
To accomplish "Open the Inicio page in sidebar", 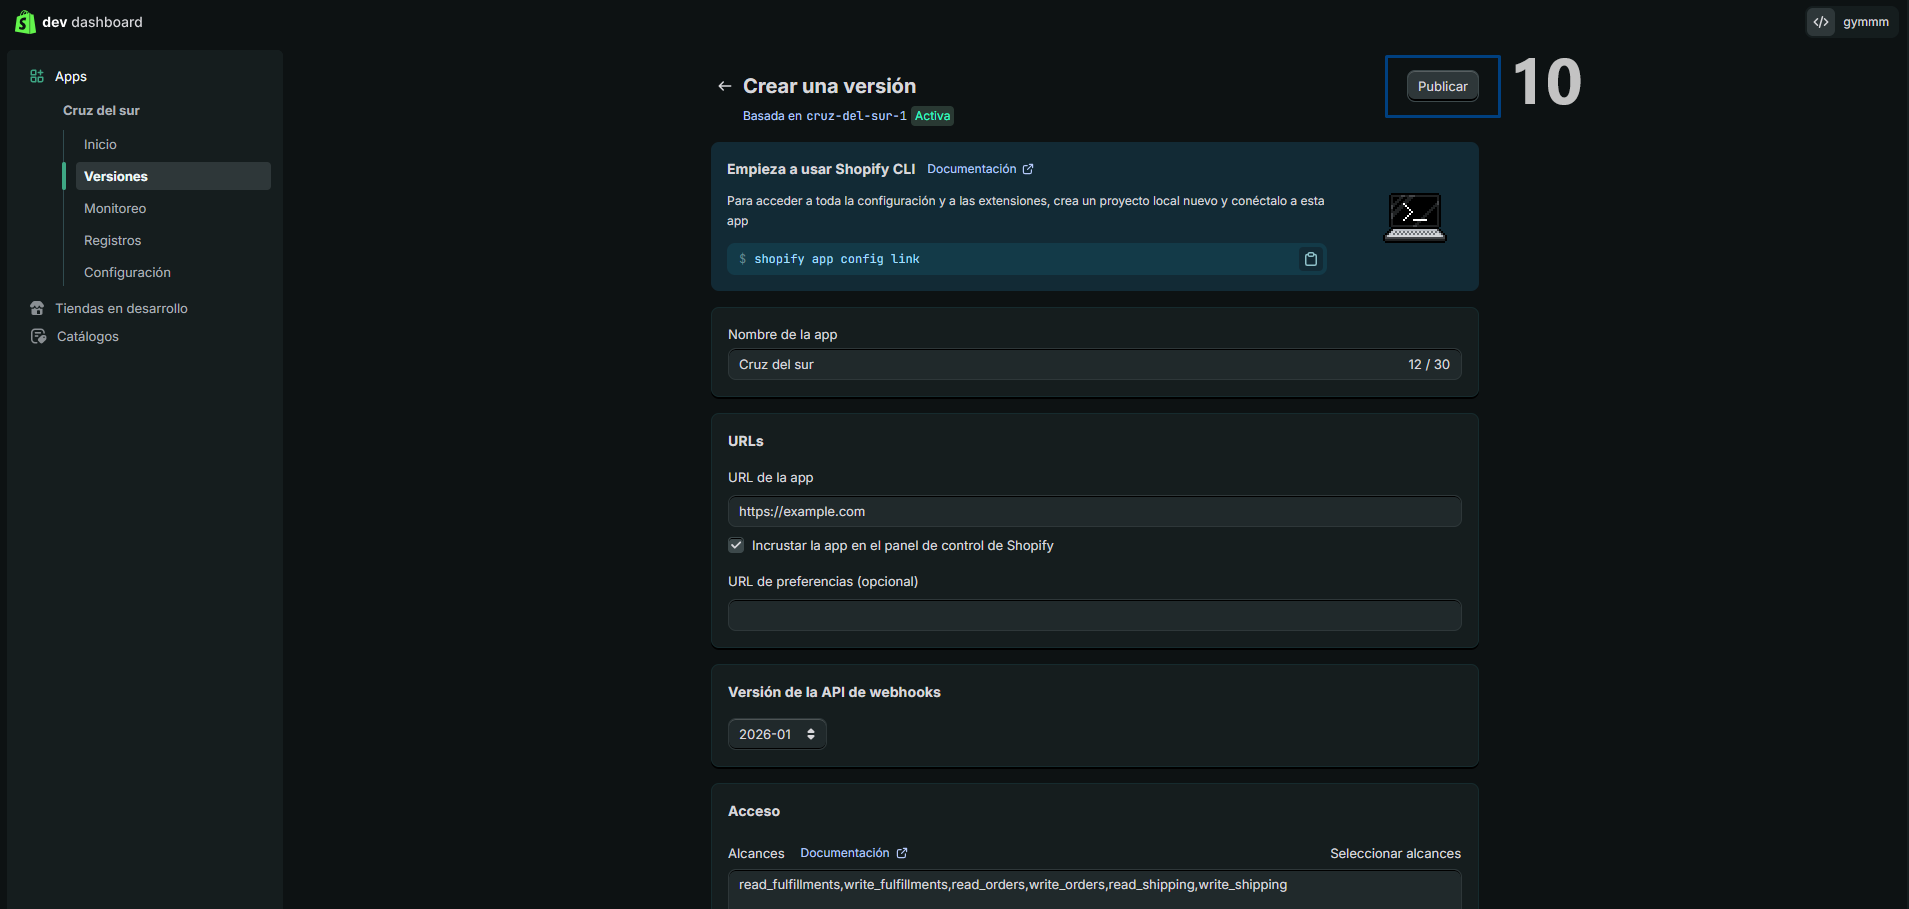I will pos(100,145).
